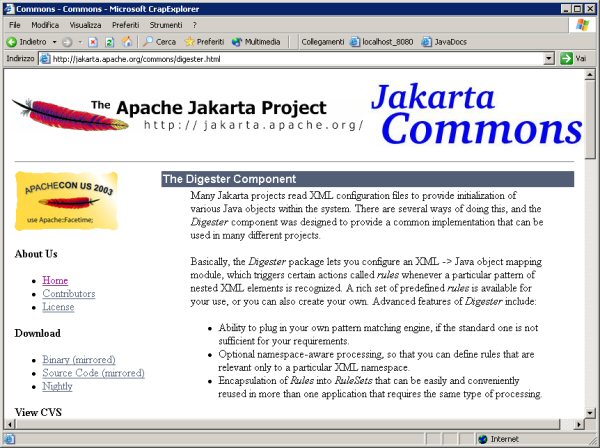Click the Jakarta Commons banner logo
The width and height of the screenshot is (600, 448).
(476, 114)
